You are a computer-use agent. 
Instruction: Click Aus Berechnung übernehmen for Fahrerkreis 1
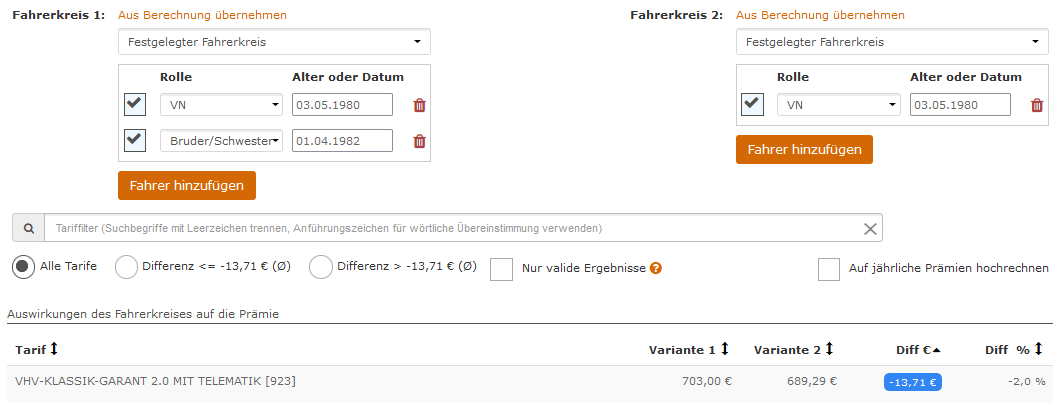point(202,15)
